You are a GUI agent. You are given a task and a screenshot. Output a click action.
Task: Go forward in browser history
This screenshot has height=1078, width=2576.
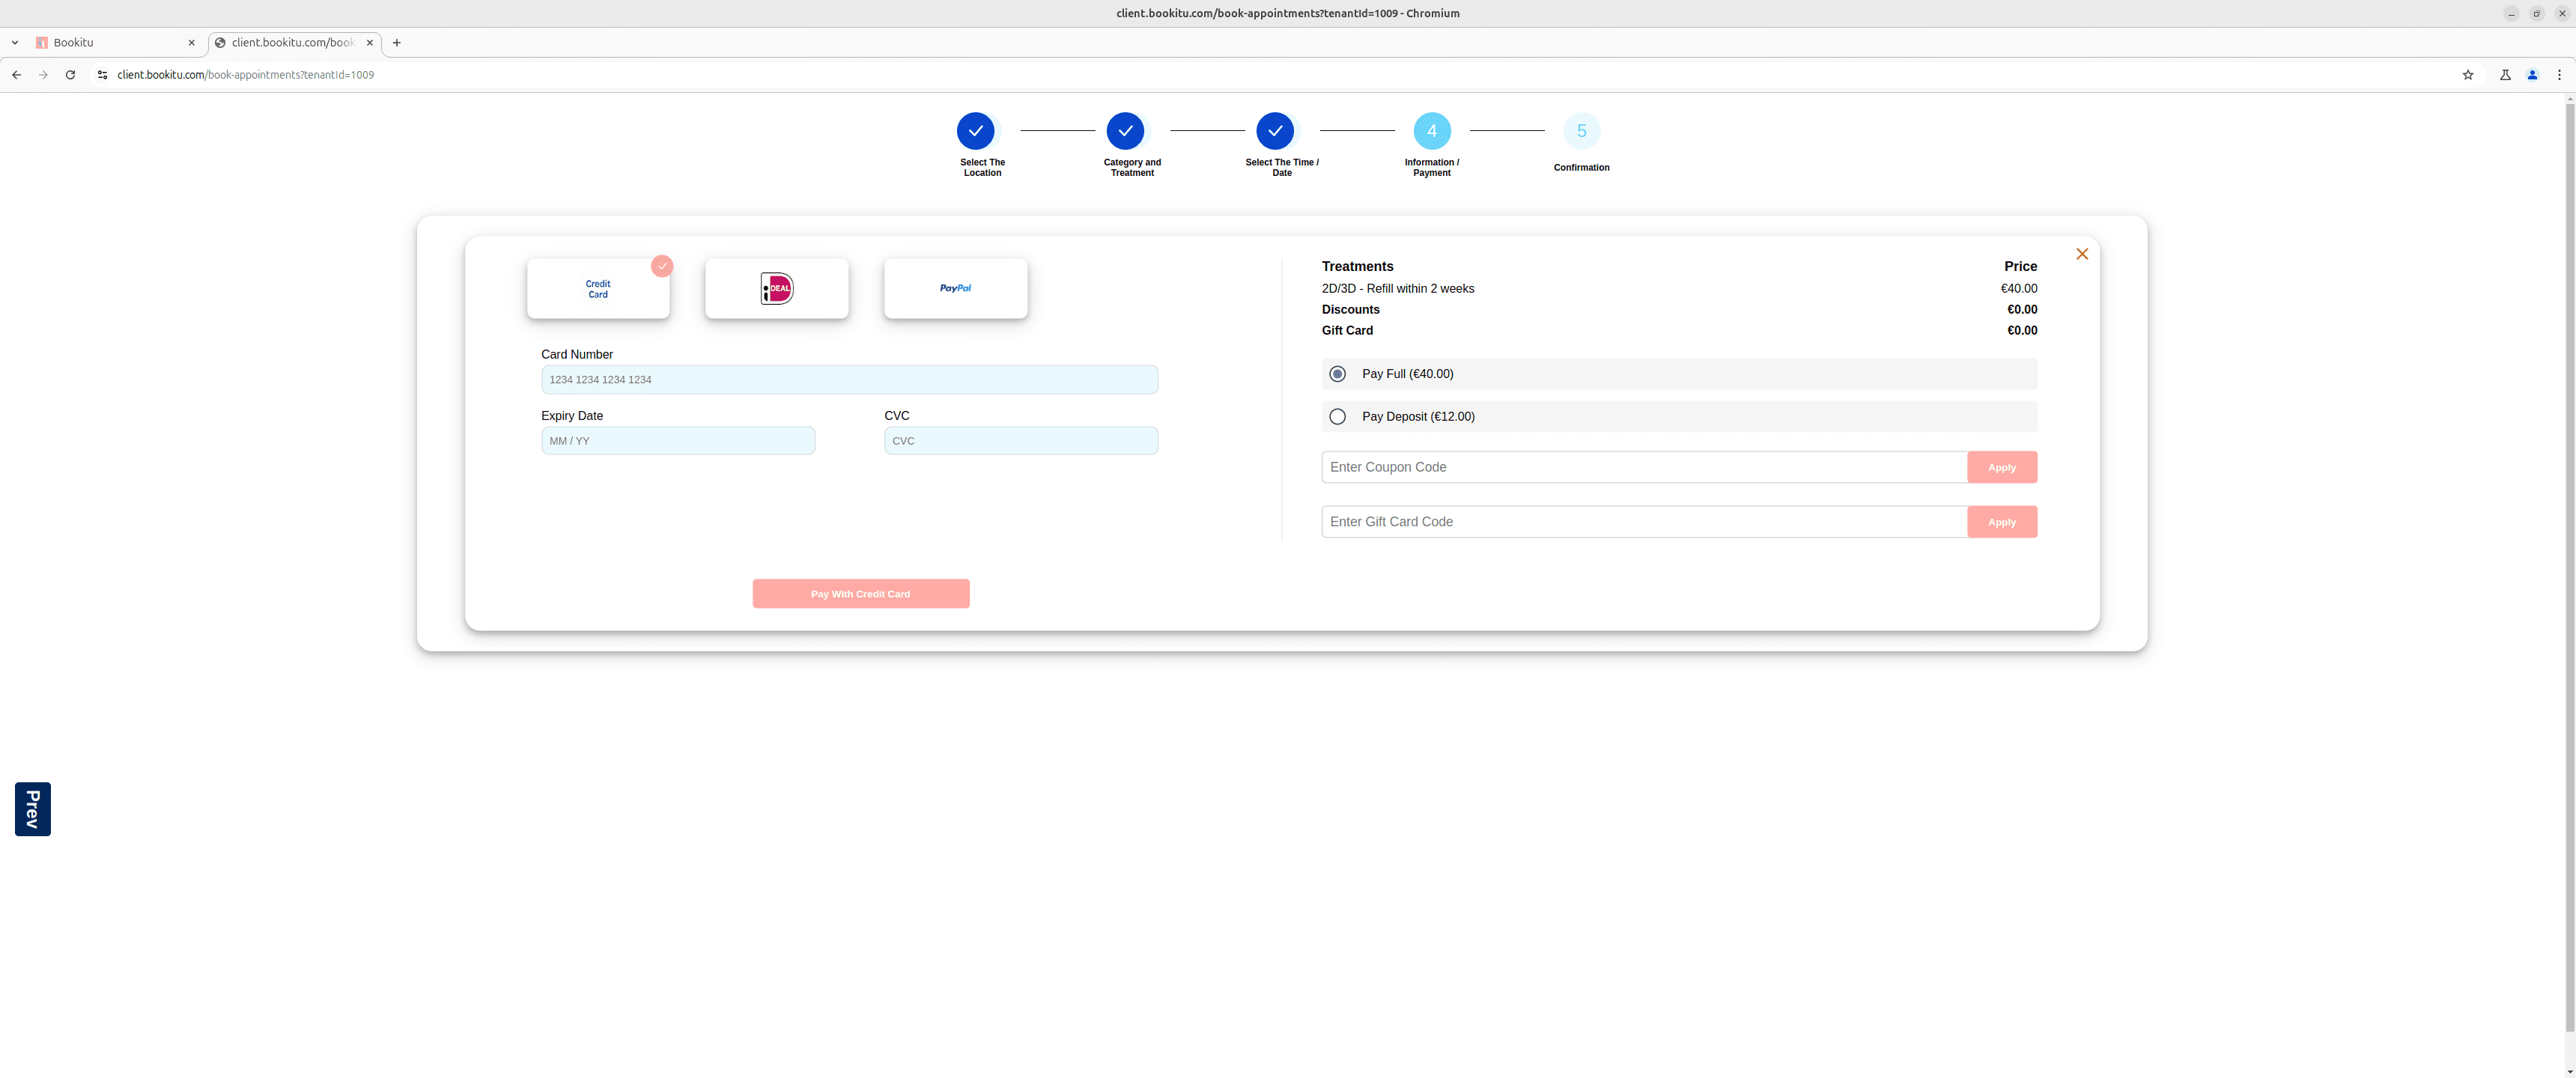point(43,75)
